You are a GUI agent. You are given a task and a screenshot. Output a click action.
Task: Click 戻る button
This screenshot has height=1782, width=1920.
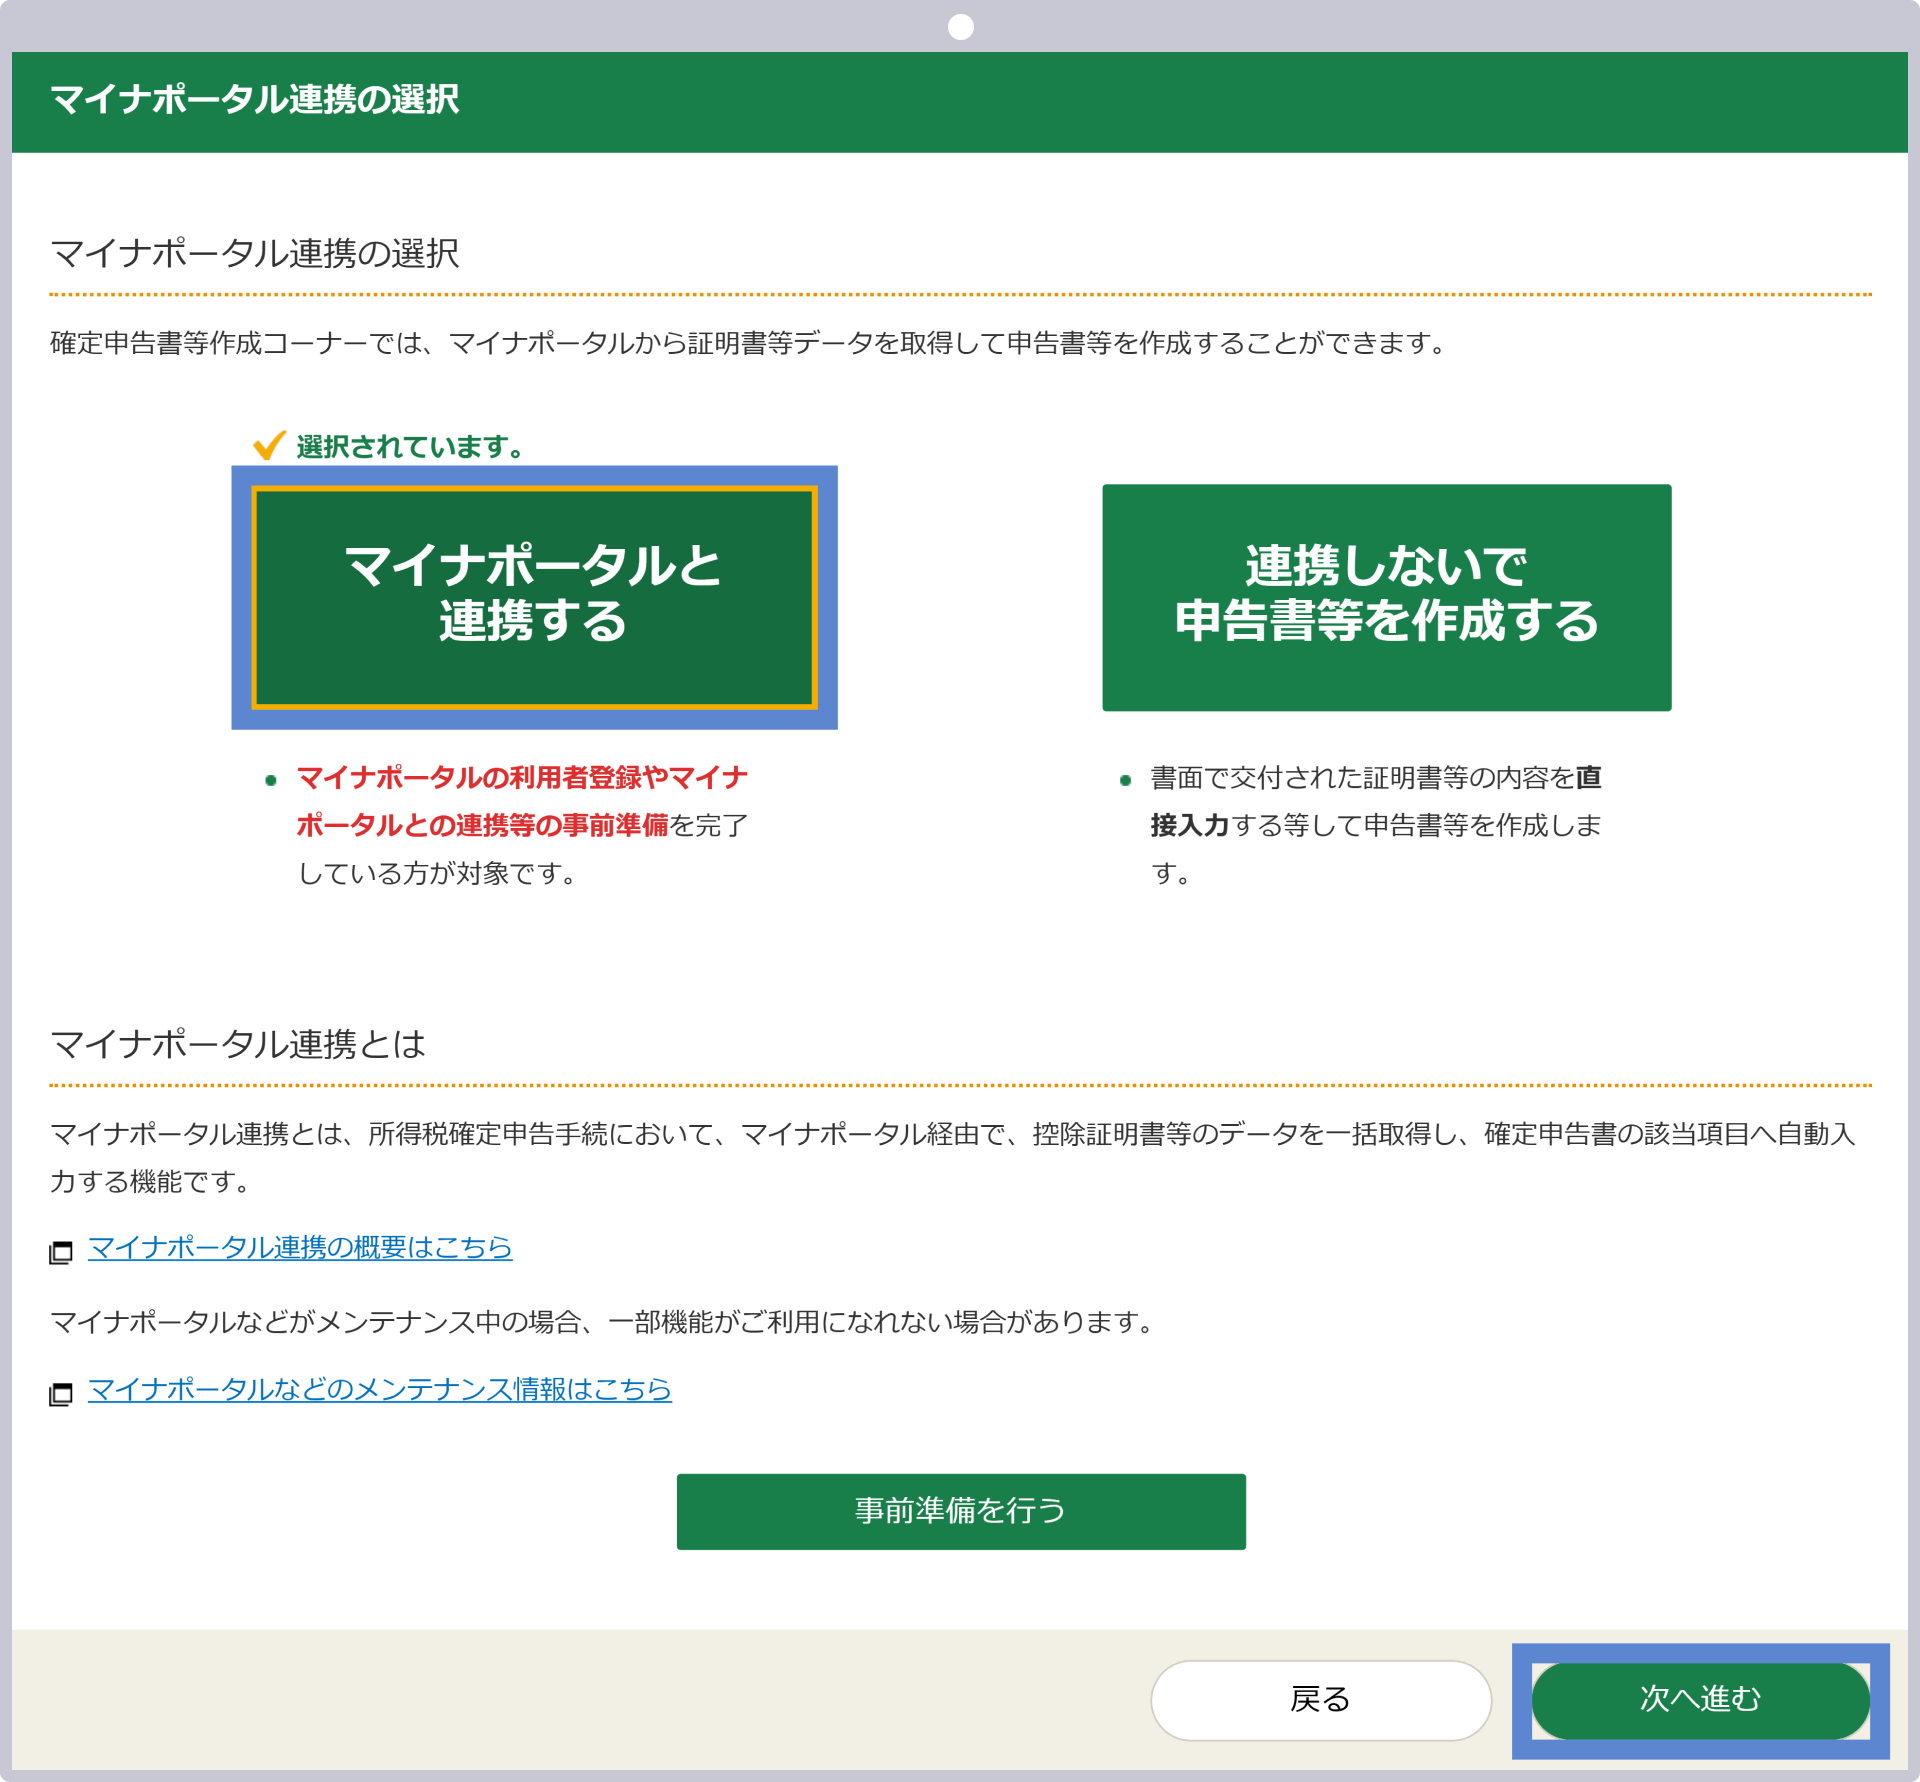click(x=1320, y=1699)
